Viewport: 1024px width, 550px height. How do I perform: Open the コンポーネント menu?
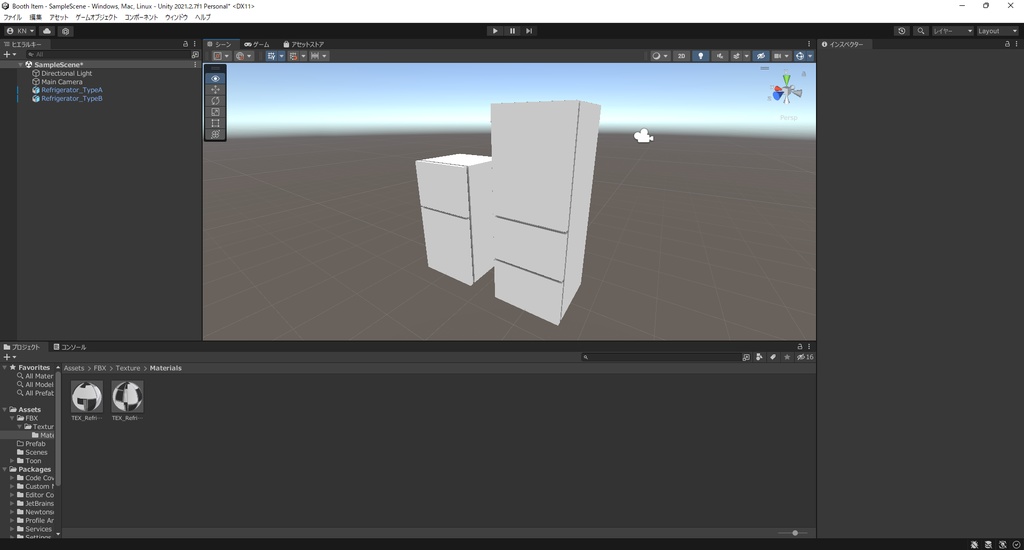(x=141, y=18)
